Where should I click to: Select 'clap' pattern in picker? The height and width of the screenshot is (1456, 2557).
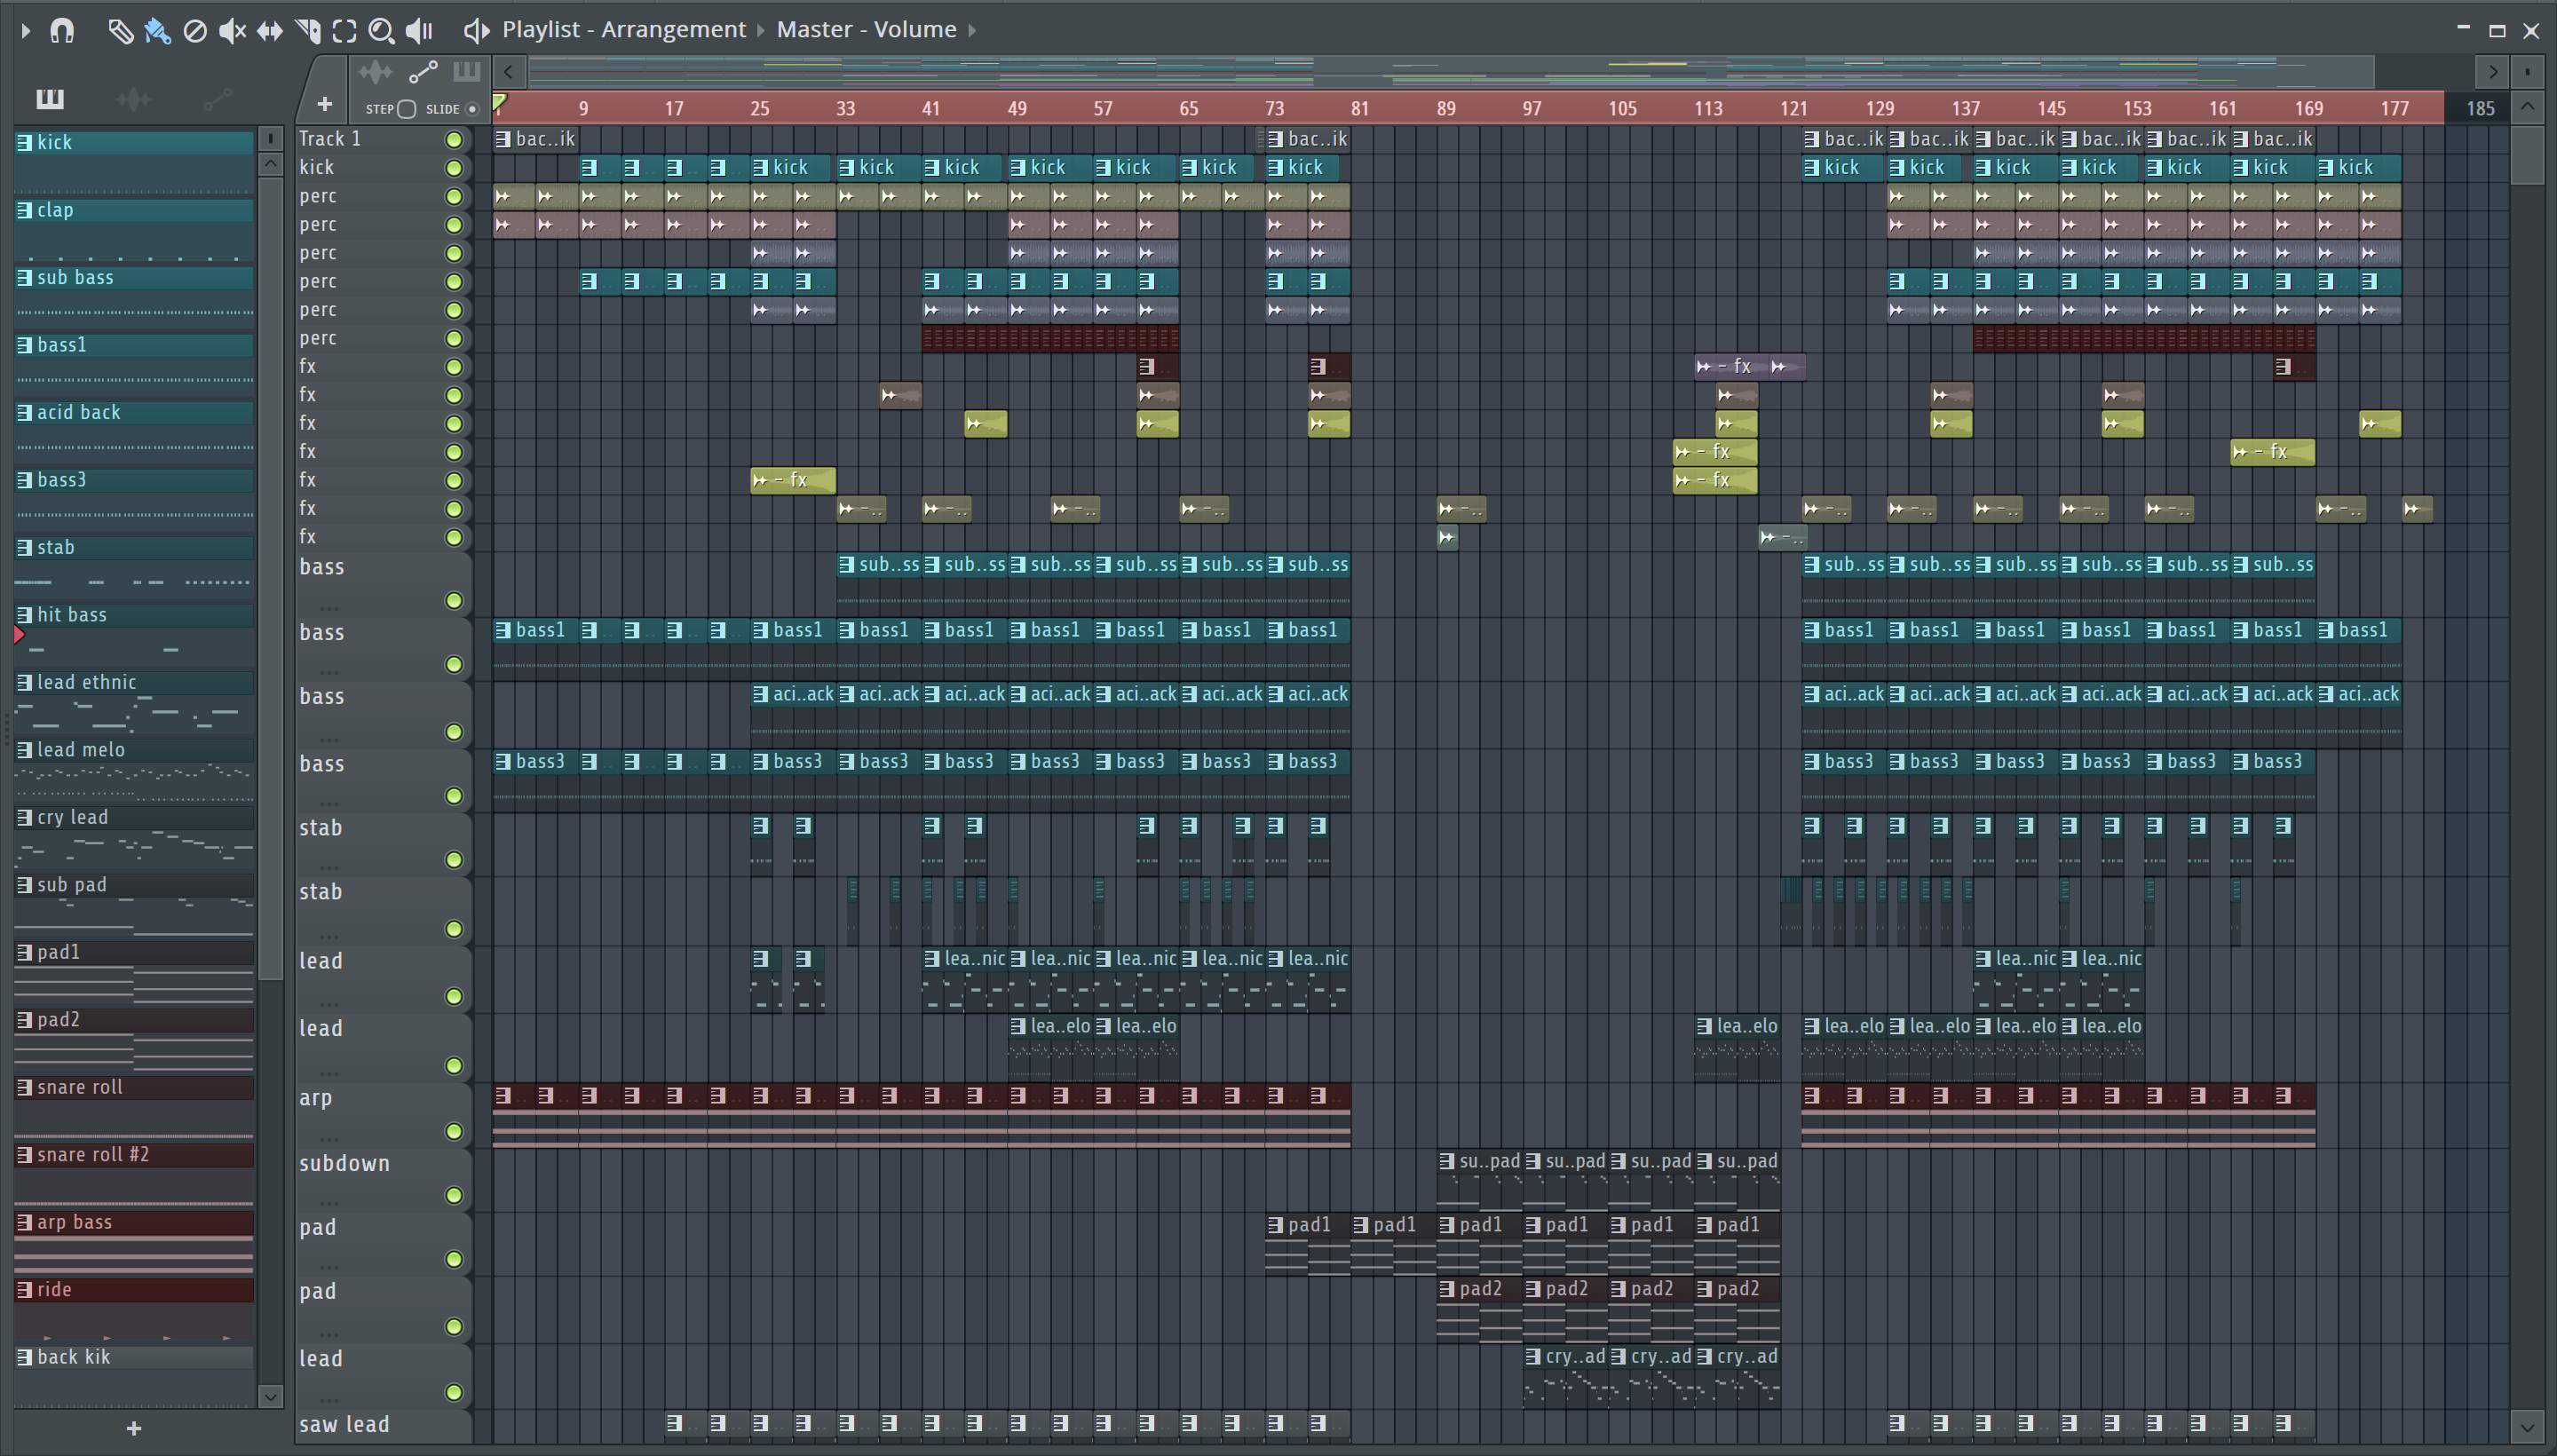(134, 210)
